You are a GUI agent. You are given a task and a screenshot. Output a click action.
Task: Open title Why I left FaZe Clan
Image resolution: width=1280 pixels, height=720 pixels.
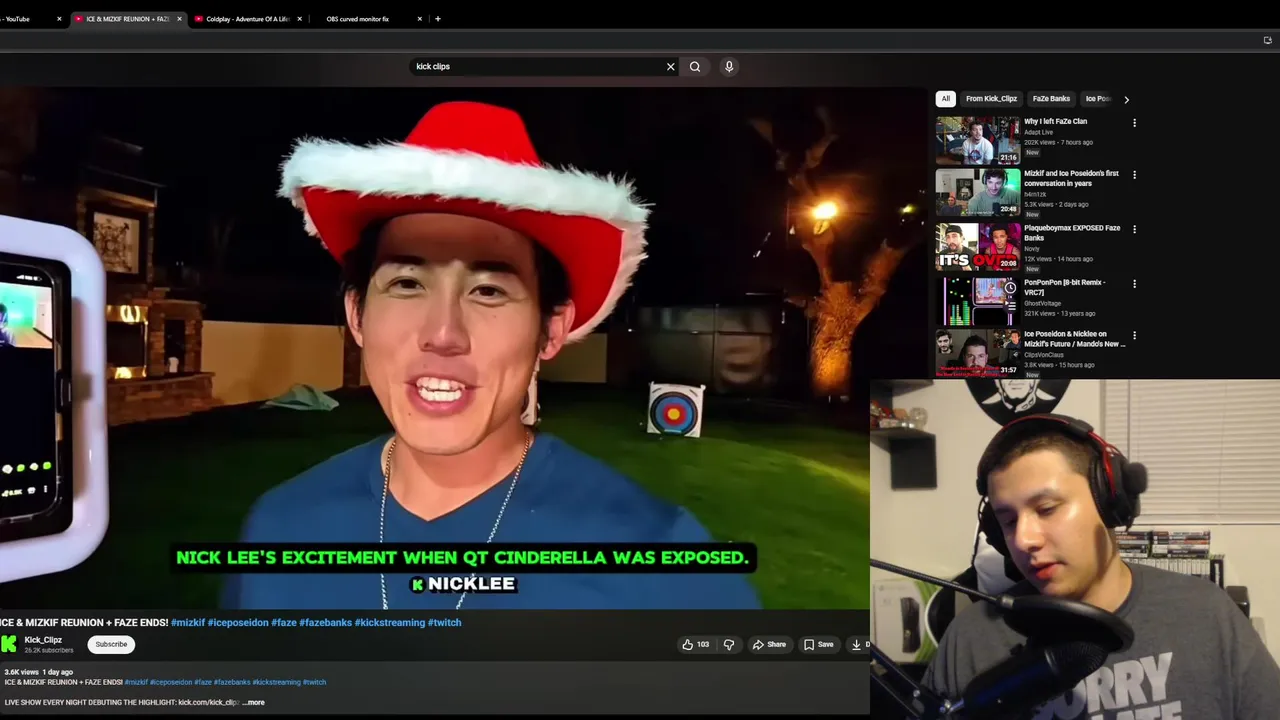point(1055,121)
